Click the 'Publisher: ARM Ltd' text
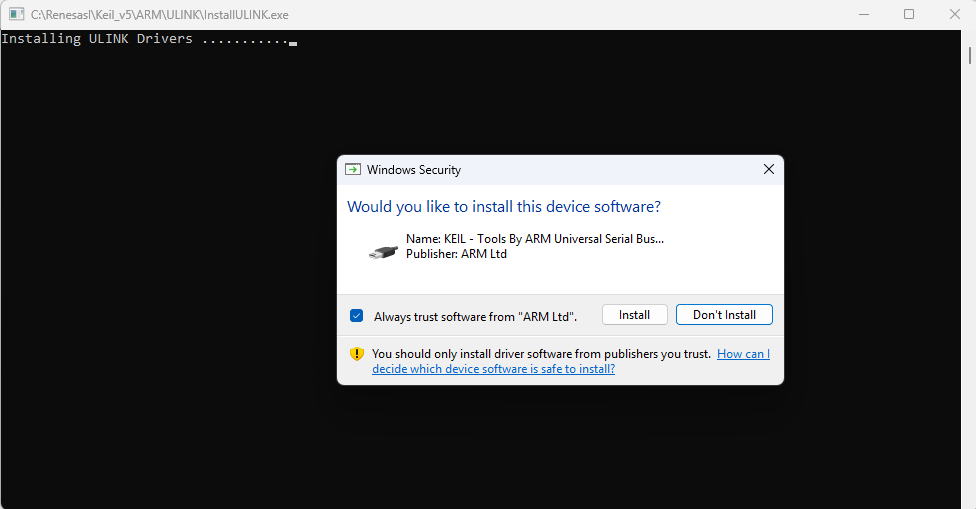 456,254
